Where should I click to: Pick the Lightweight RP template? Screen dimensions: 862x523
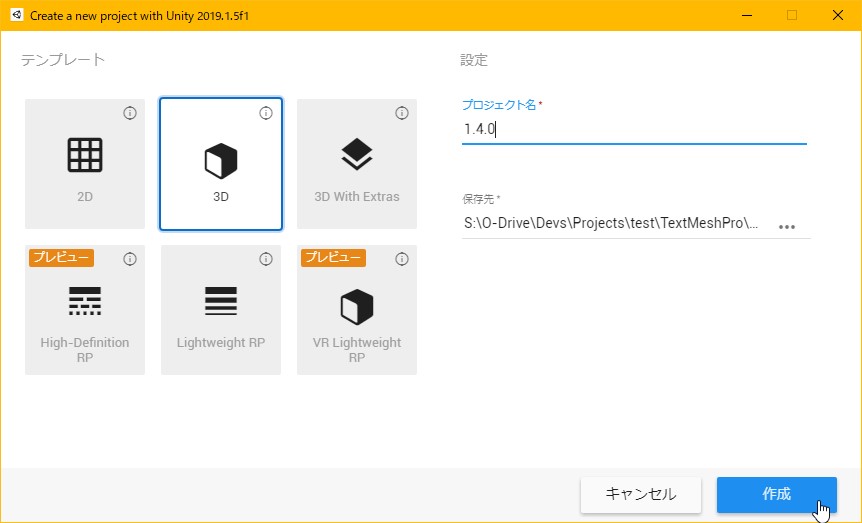click(x=221, y=310)
